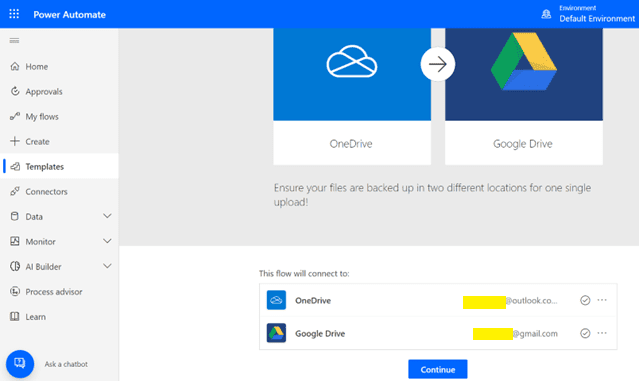Click the Google Drive connection checkmark
Screen dimensions: 639x381
point(585,333)
